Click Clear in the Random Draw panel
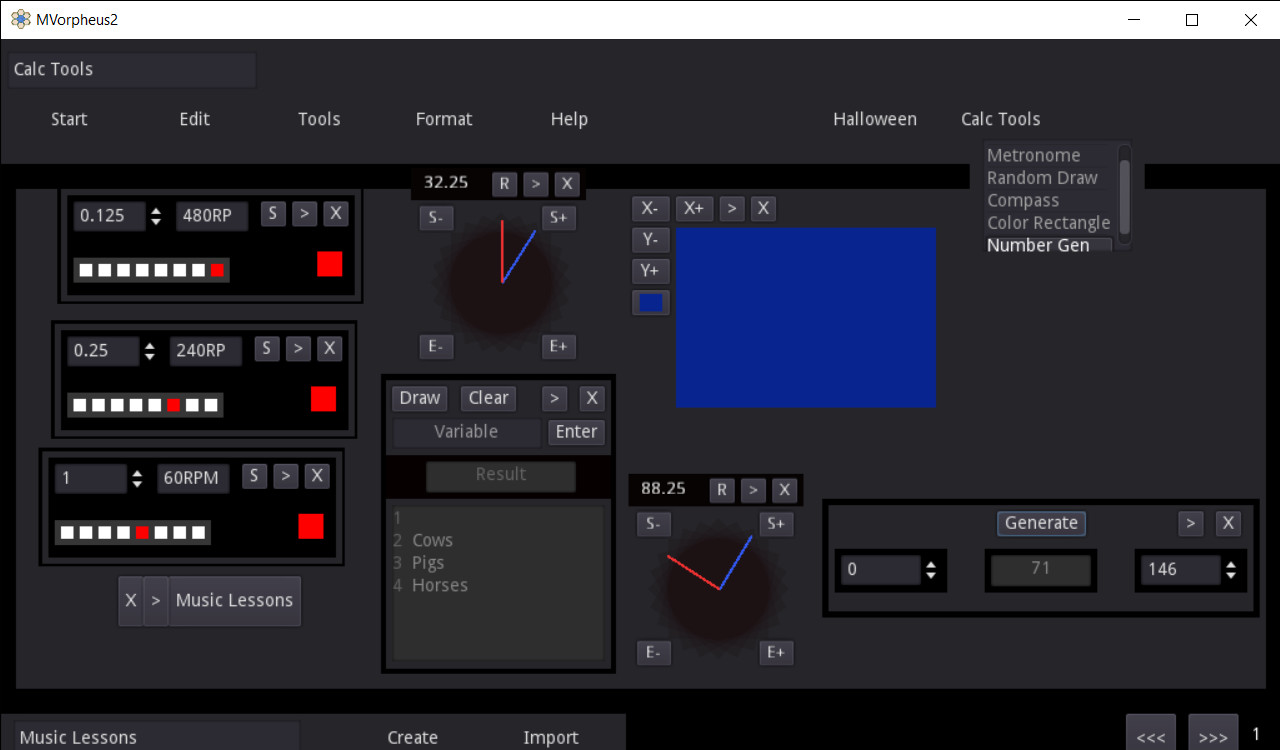This screenshot has width=1280, height=750. pyautogui.click(x=488, y=397)
